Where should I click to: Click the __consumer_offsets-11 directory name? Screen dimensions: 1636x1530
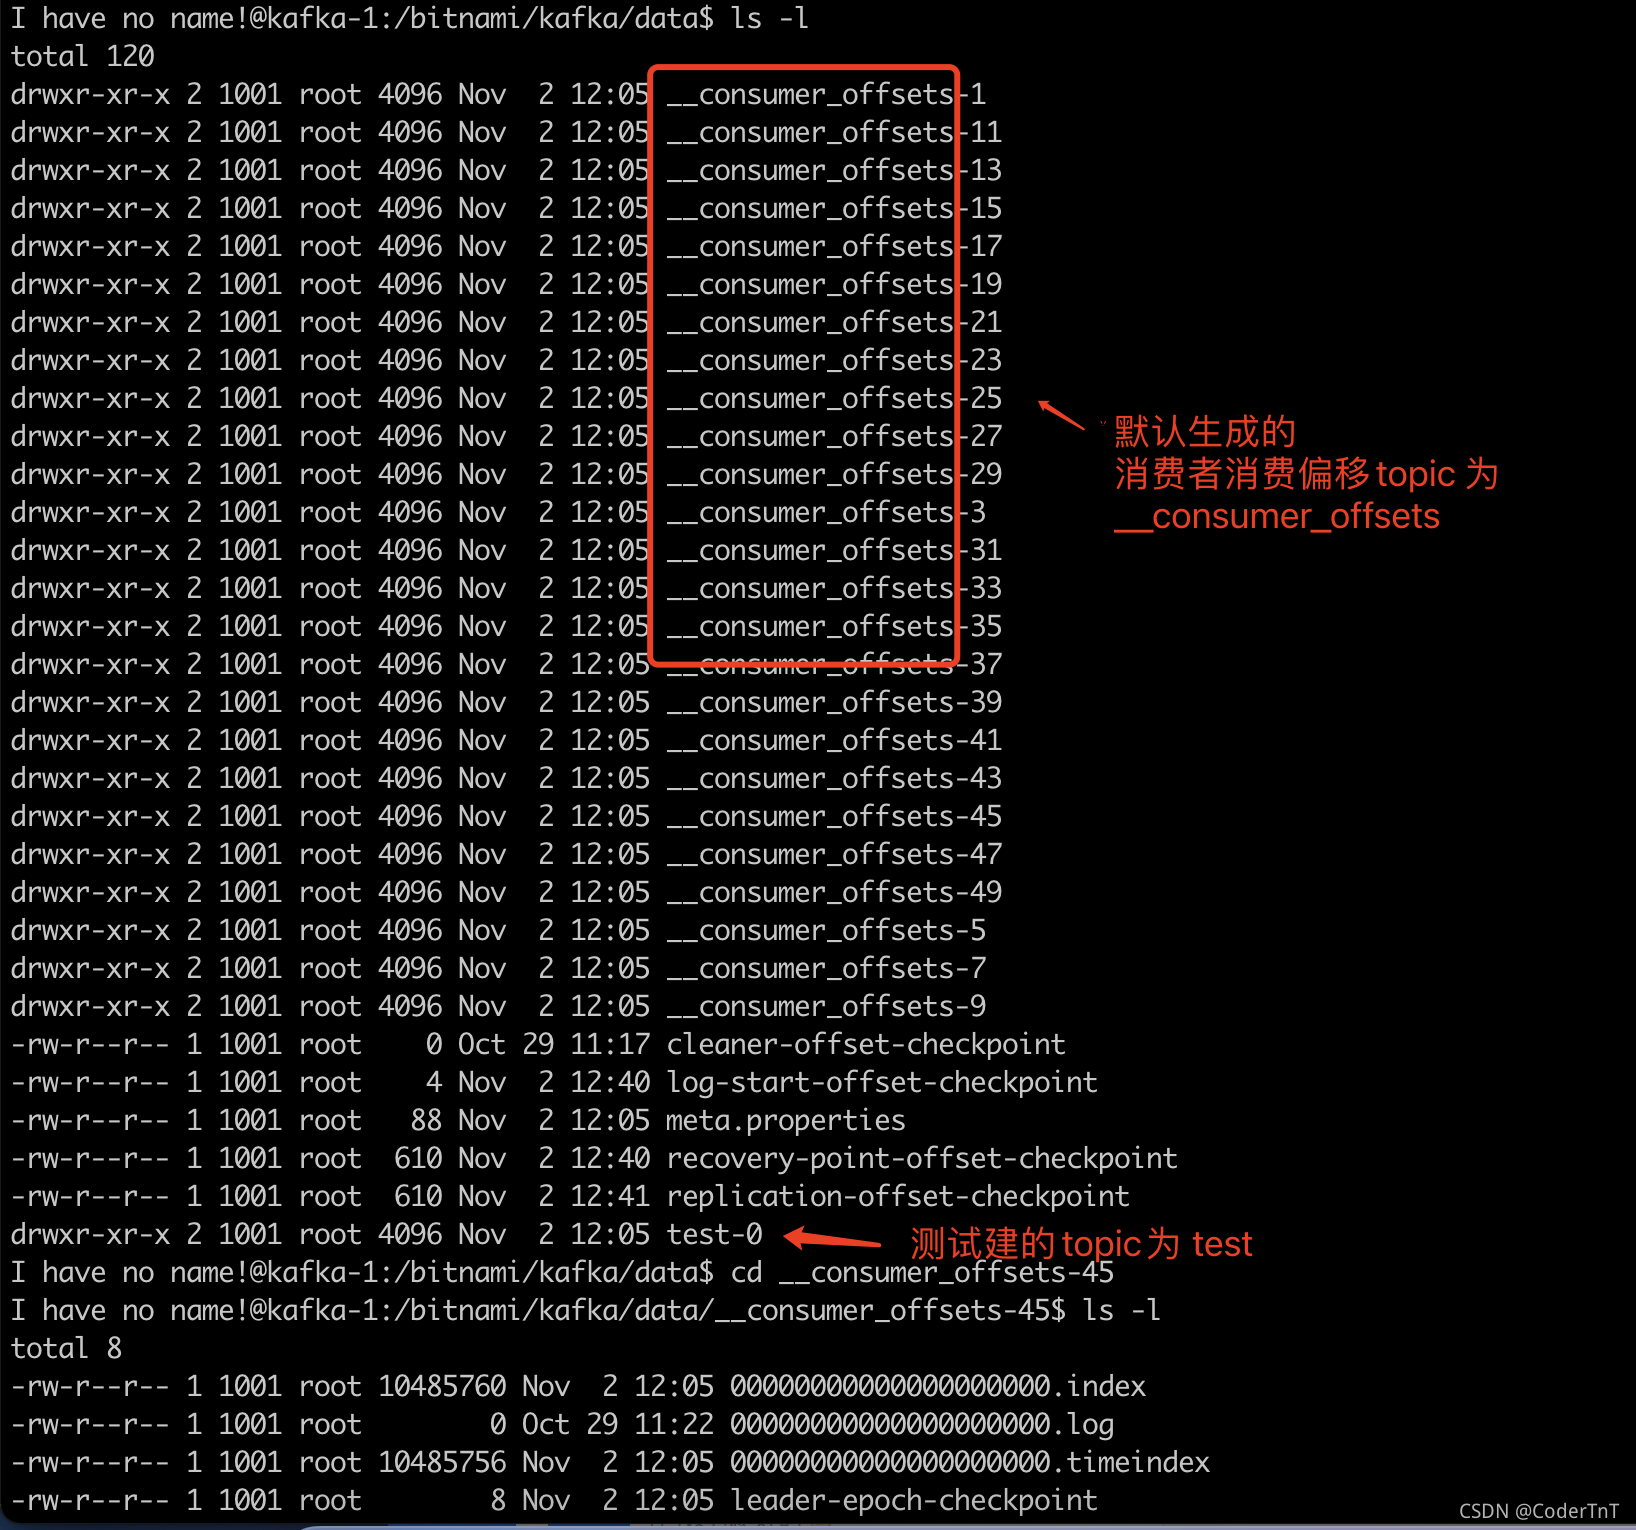click(x=834, y=132)
